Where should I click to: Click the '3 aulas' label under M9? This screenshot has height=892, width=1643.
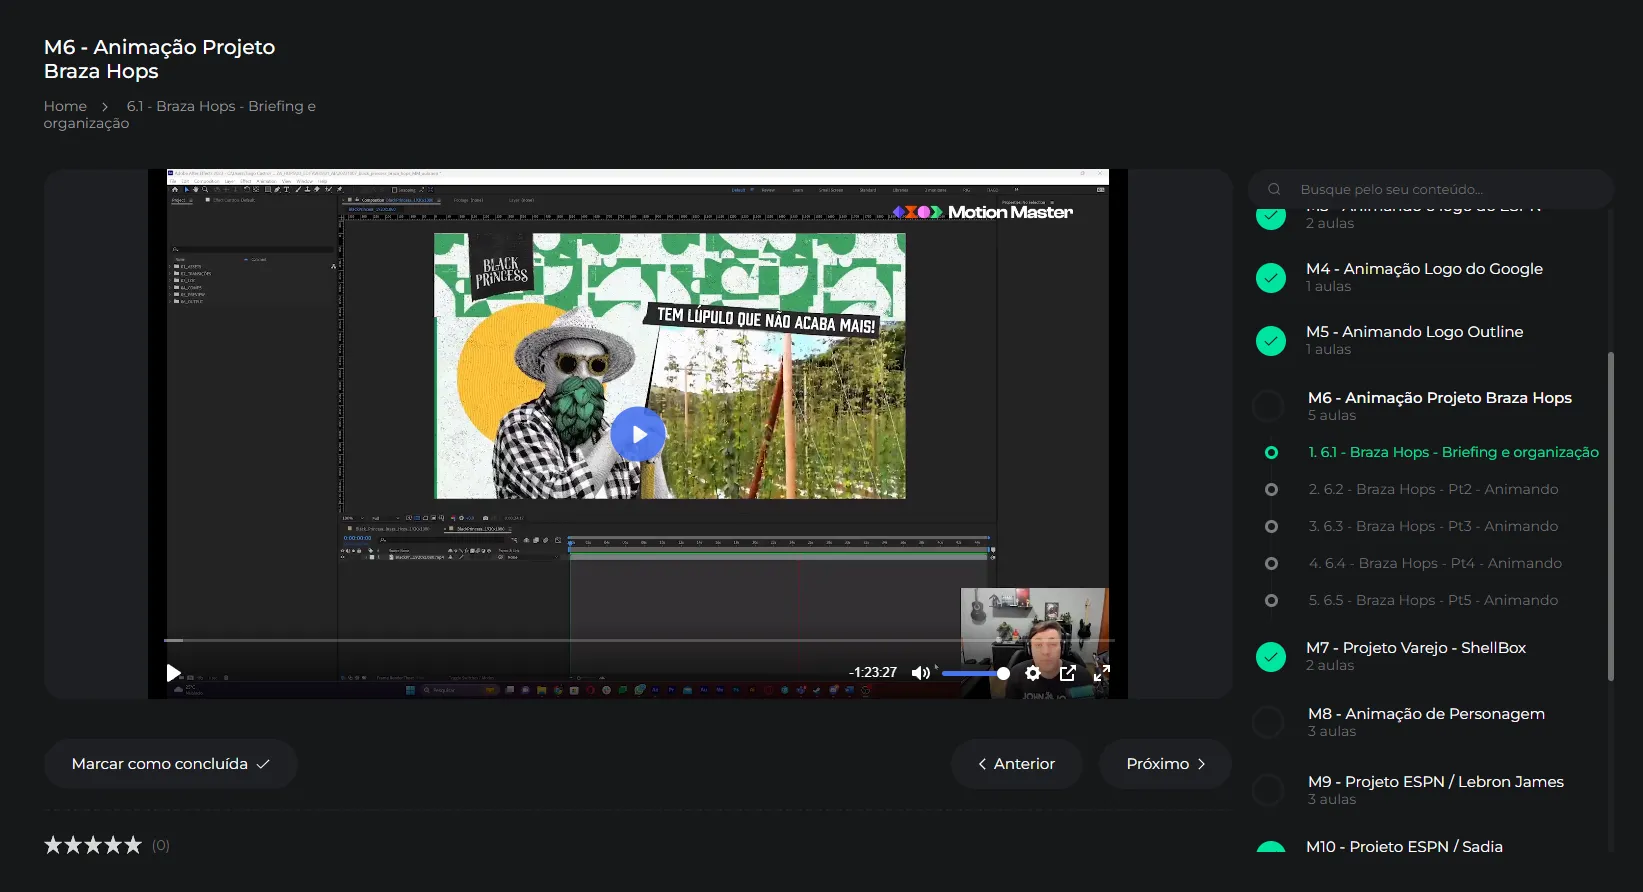coord(1332,800)
